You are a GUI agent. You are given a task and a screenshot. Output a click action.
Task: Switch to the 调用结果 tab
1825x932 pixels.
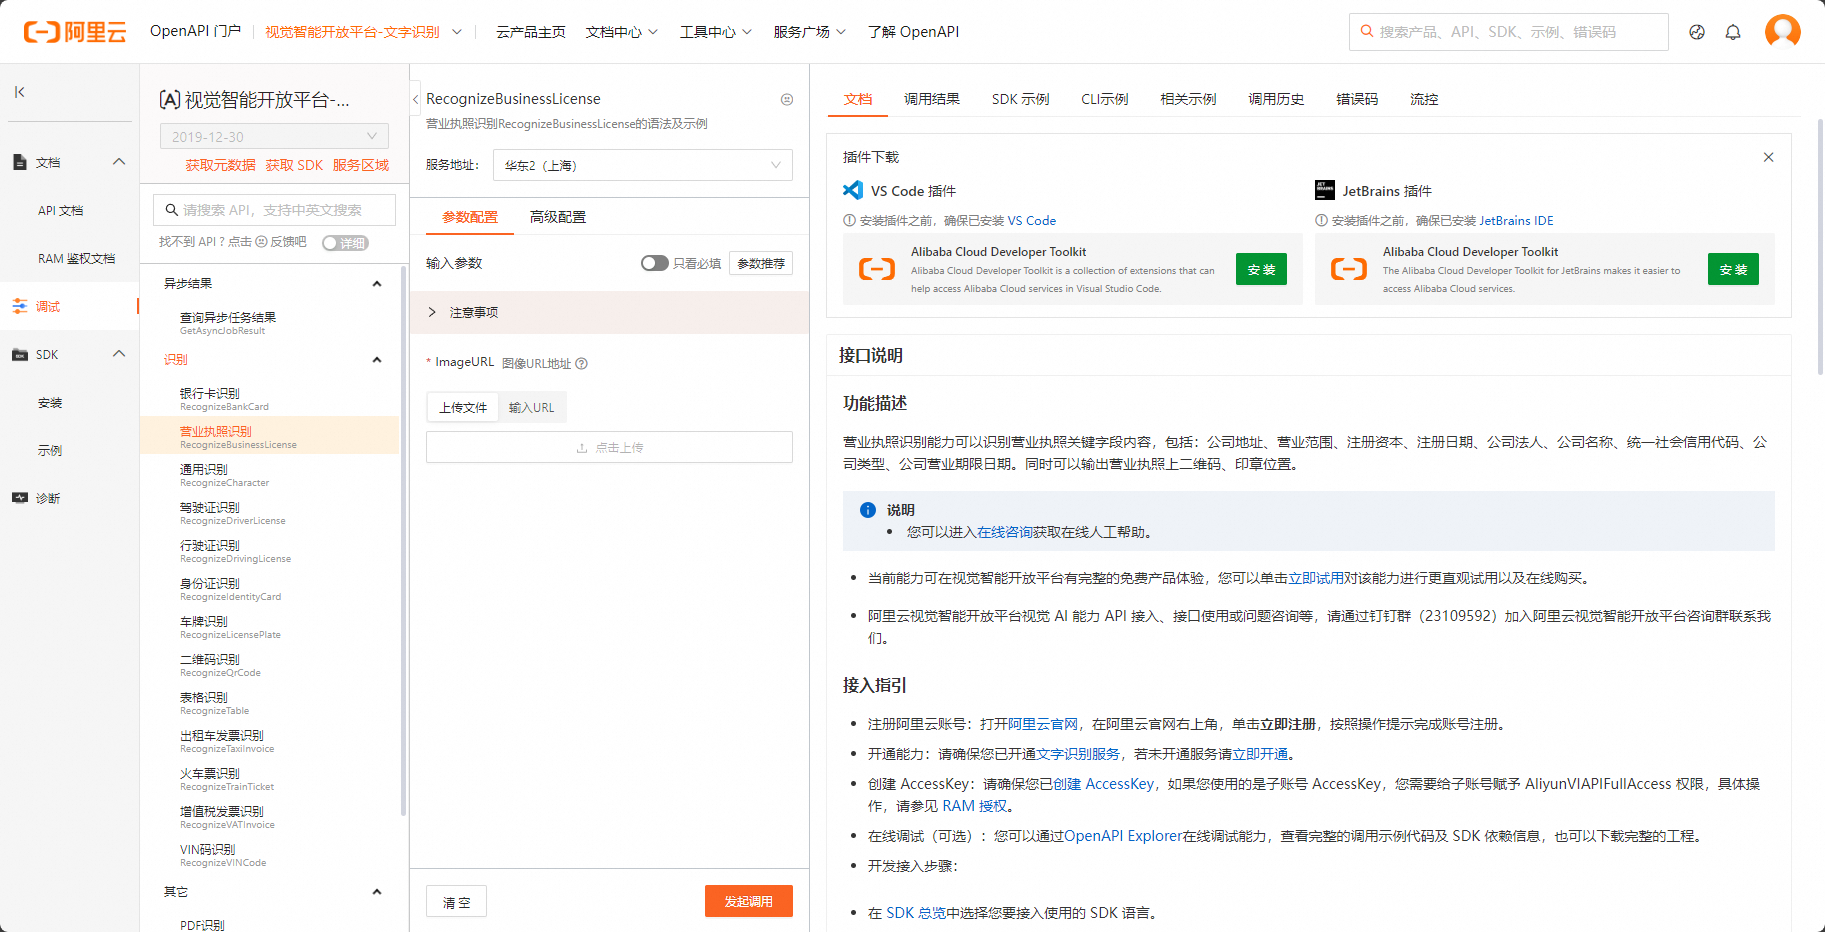click(932, 99)
